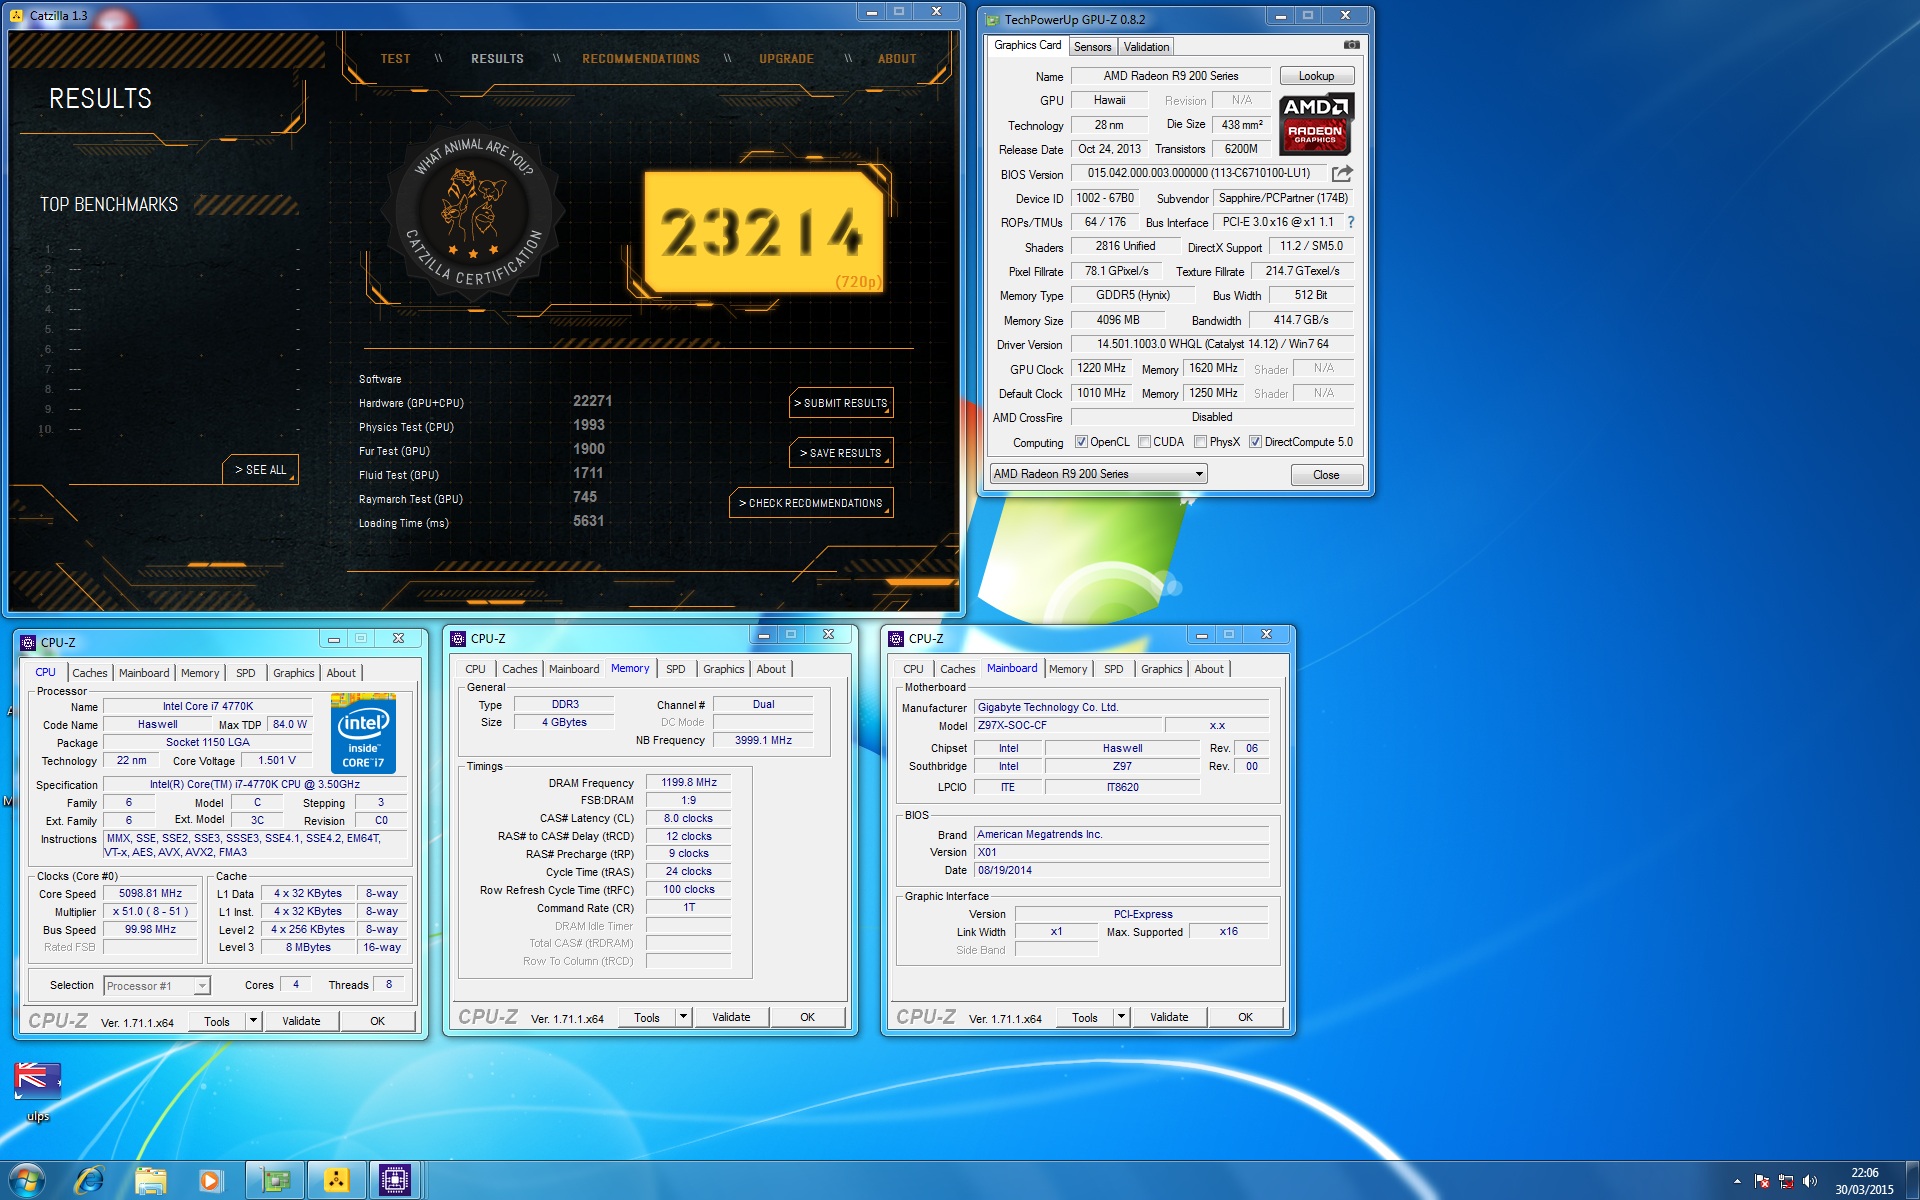Click the GPU-Z title bar icon
Viewport: 1920px width, 1200px height.
point(992,19)
